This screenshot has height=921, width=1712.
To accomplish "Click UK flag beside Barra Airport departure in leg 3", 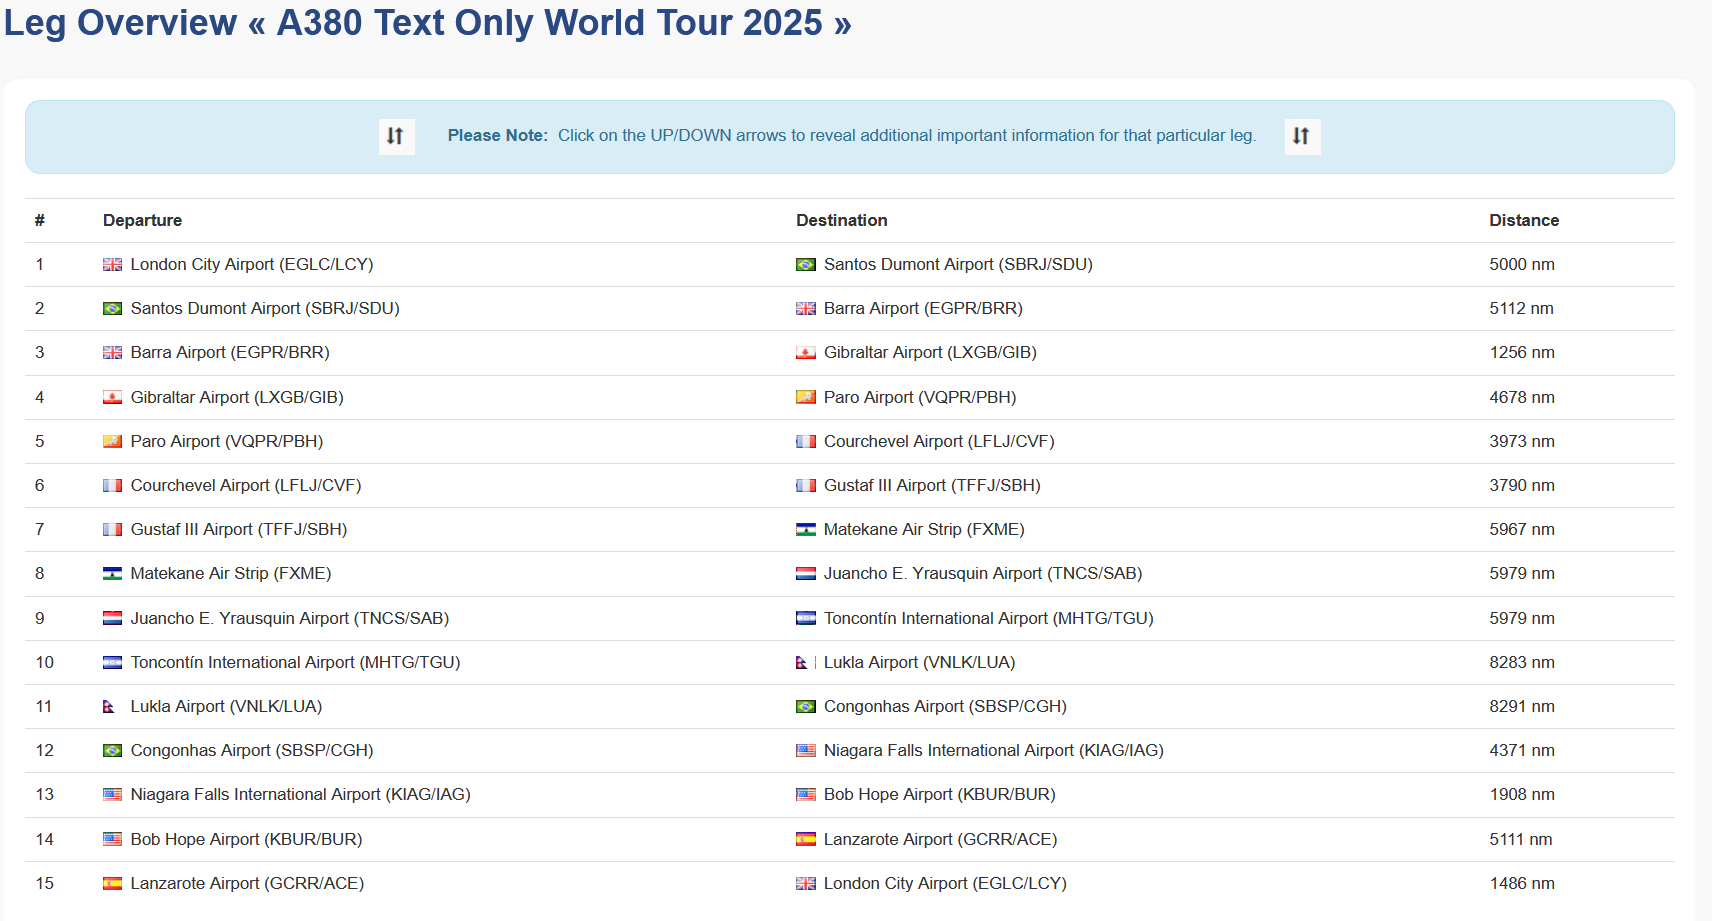I will point(113,353).
